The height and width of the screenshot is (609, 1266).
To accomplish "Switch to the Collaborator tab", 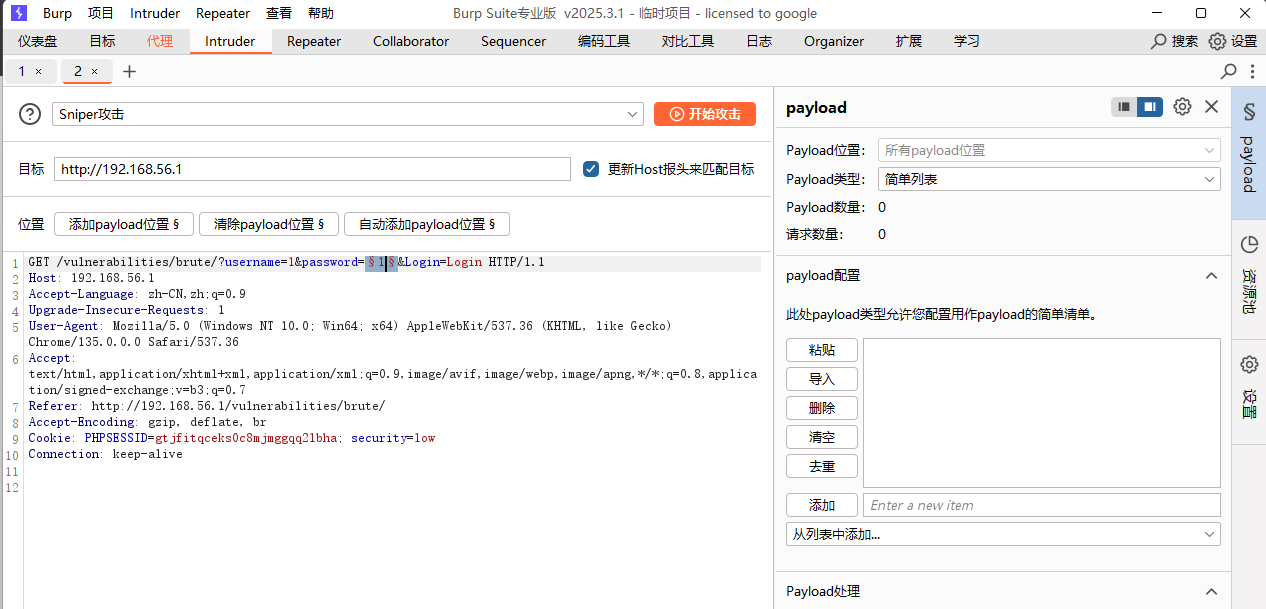I will point(411,41).
